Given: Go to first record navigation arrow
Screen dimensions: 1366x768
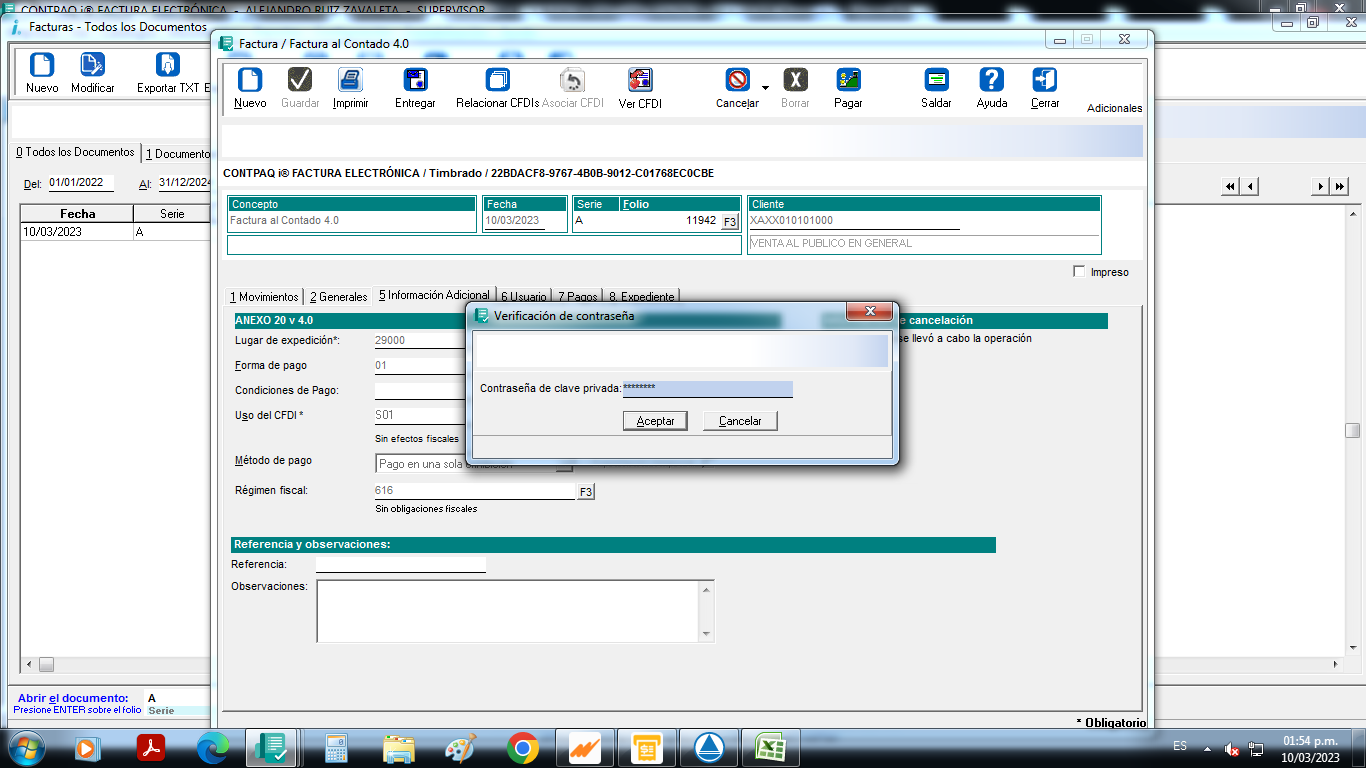Looking at the screenshot, I should pos(1230,186).
